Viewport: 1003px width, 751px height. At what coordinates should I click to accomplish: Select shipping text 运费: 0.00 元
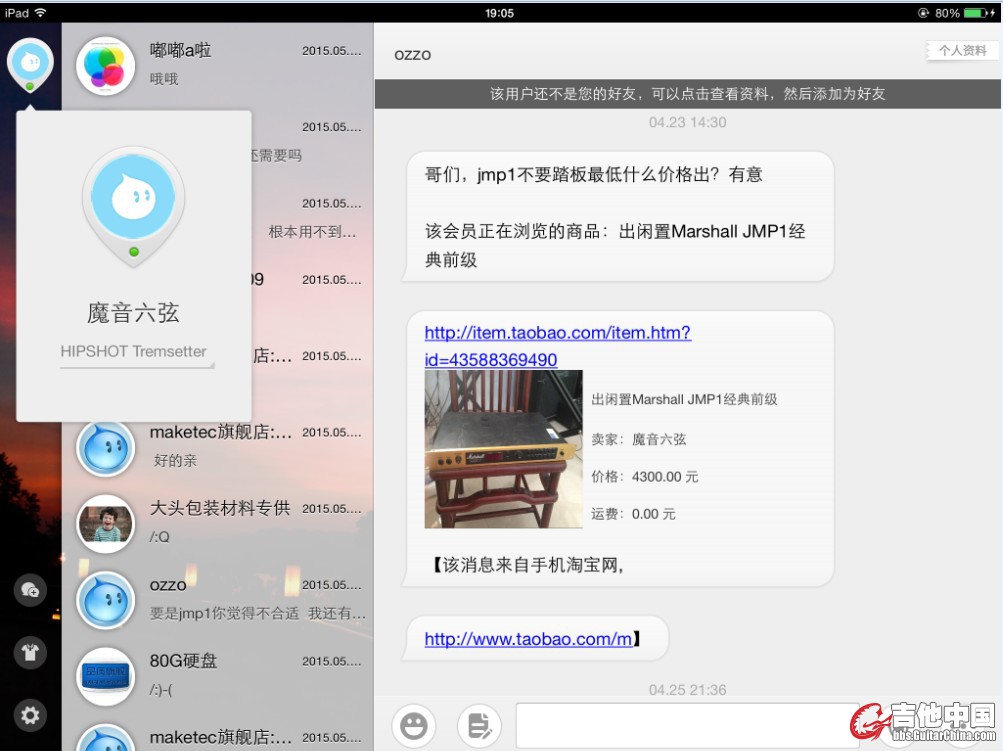[x=633, y=514]
